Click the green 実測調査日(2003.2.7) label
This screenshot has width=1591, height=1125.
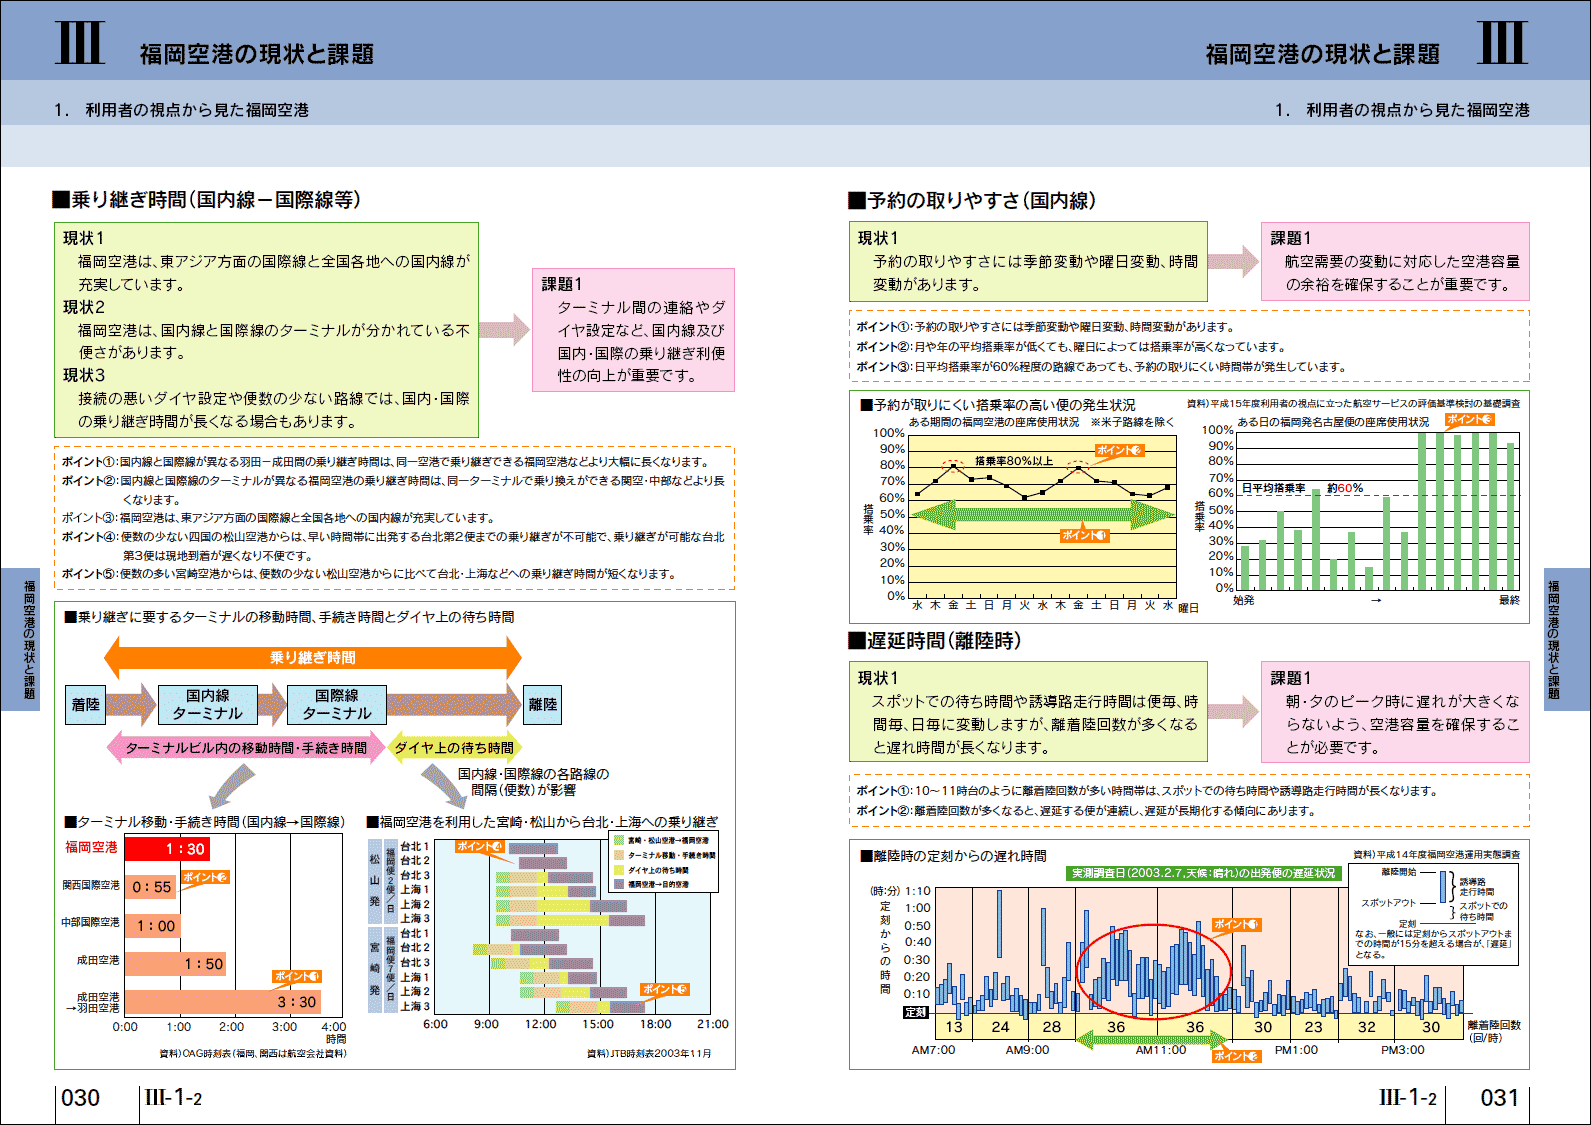[1203, 873]
